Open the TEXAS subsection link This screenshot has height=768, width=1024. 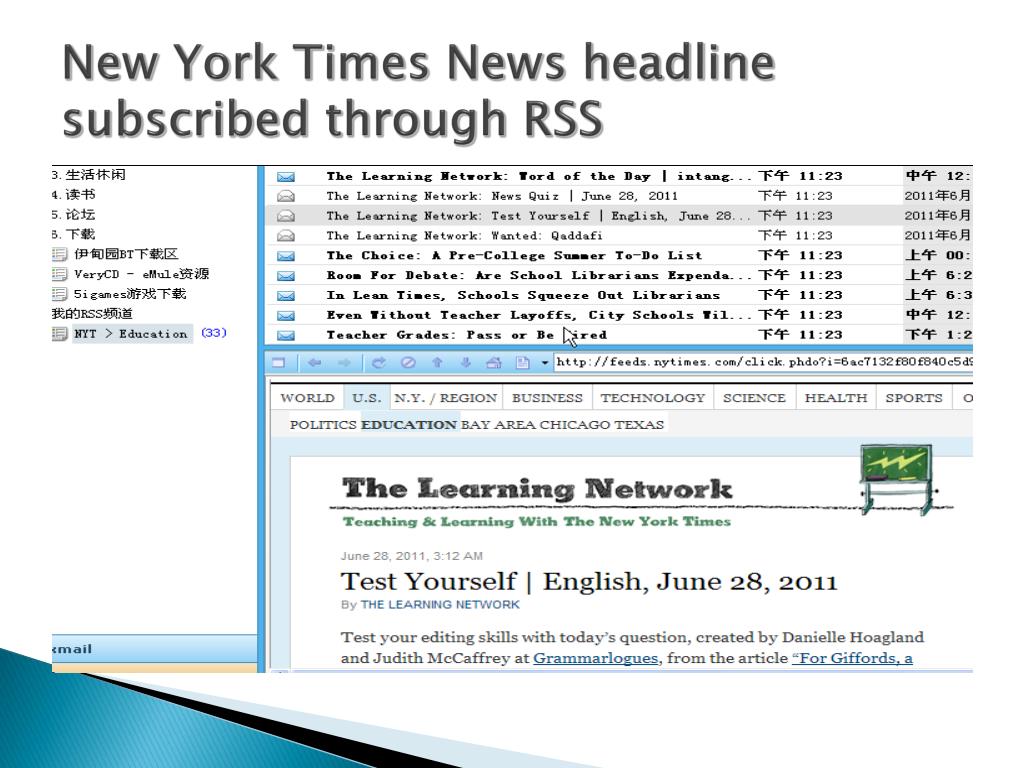[x=639, y=424]
